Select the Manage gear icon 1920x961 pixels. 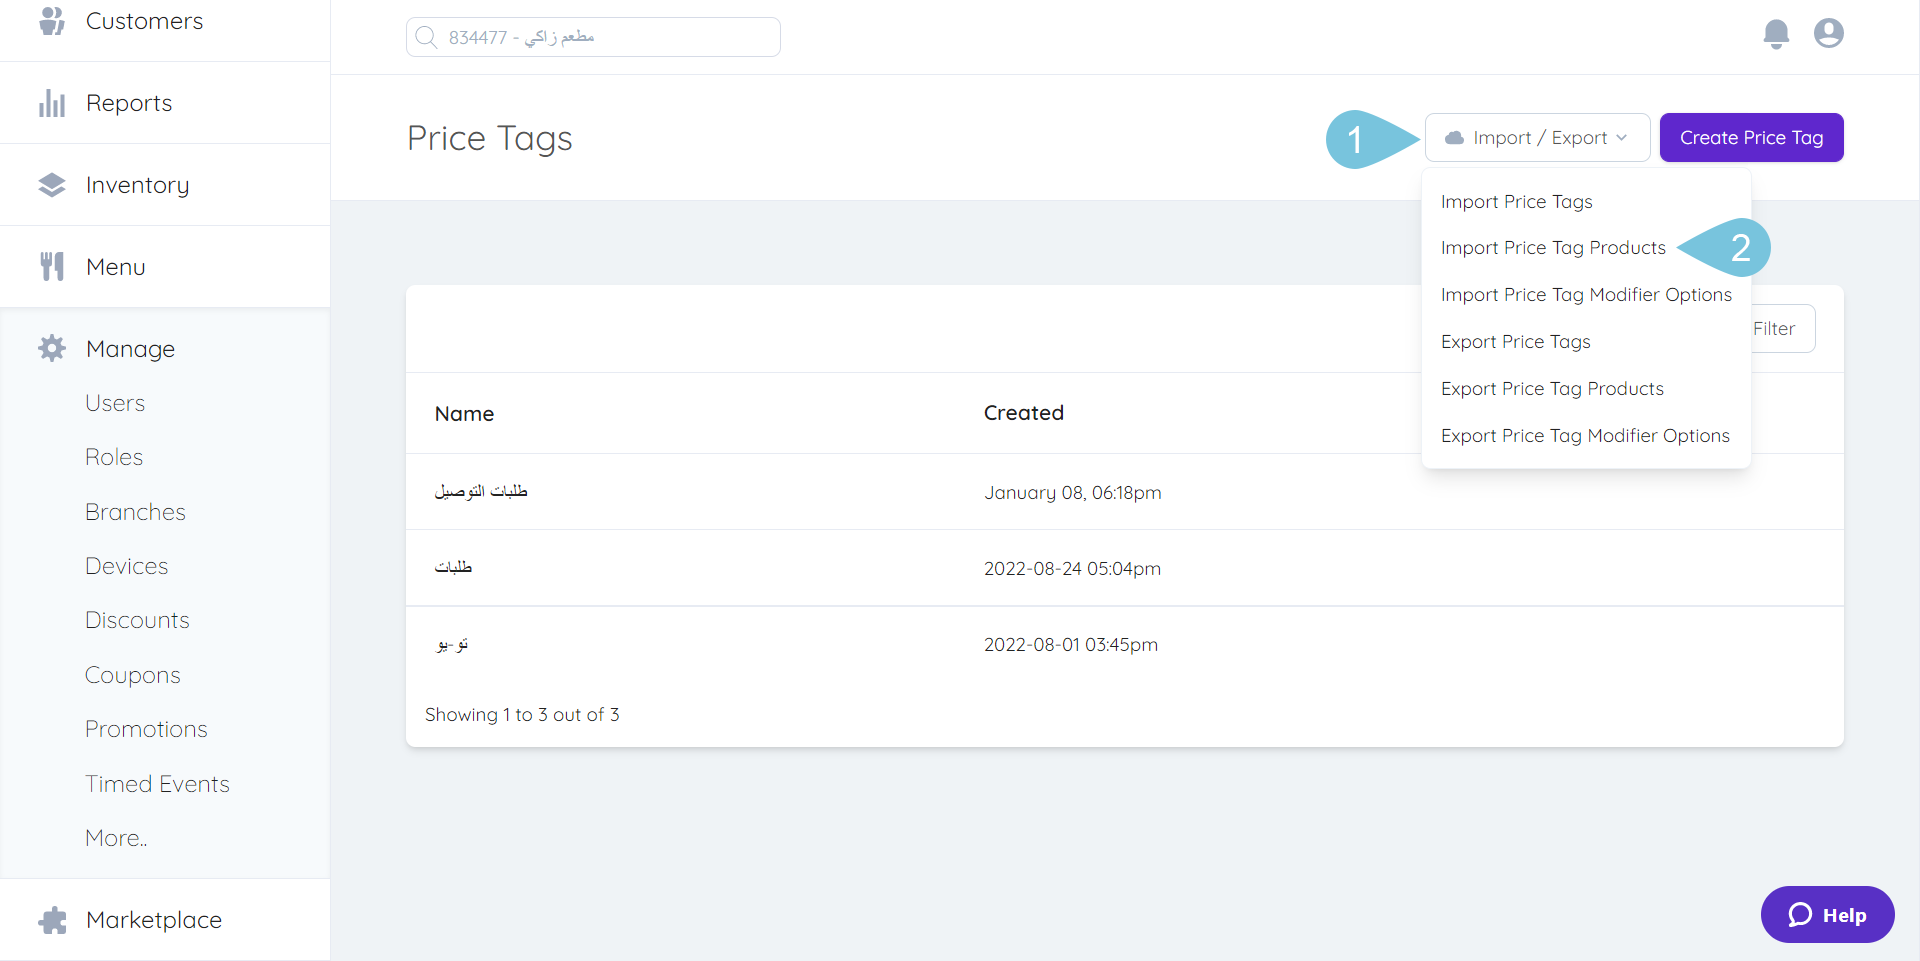click(51, 348)
